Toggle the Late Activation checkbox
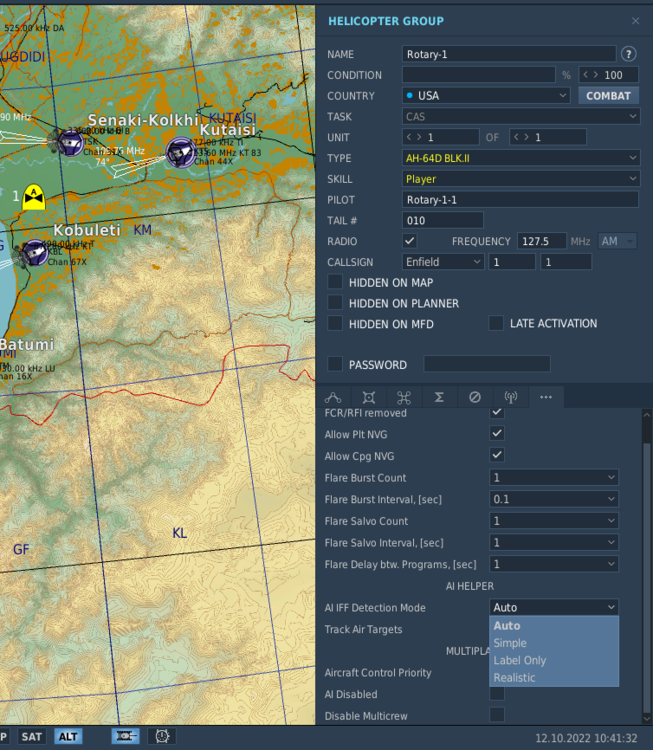Image resolution: width=653 pixels, height=750 pixels. coord(496,323)
